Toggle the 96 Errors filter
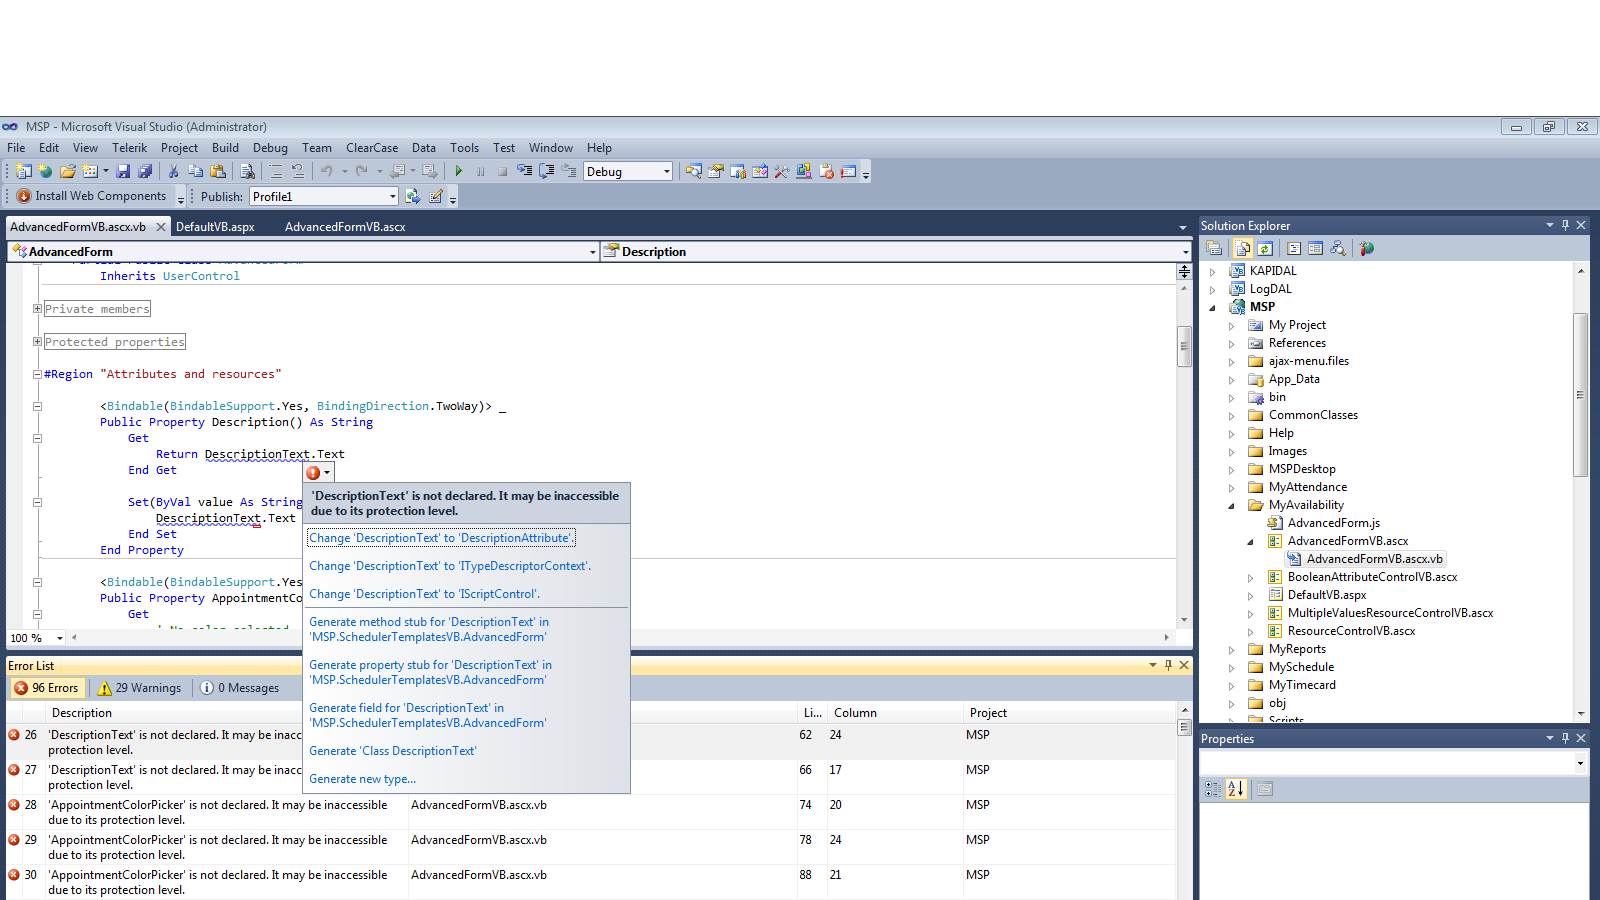 click(46, 688)
